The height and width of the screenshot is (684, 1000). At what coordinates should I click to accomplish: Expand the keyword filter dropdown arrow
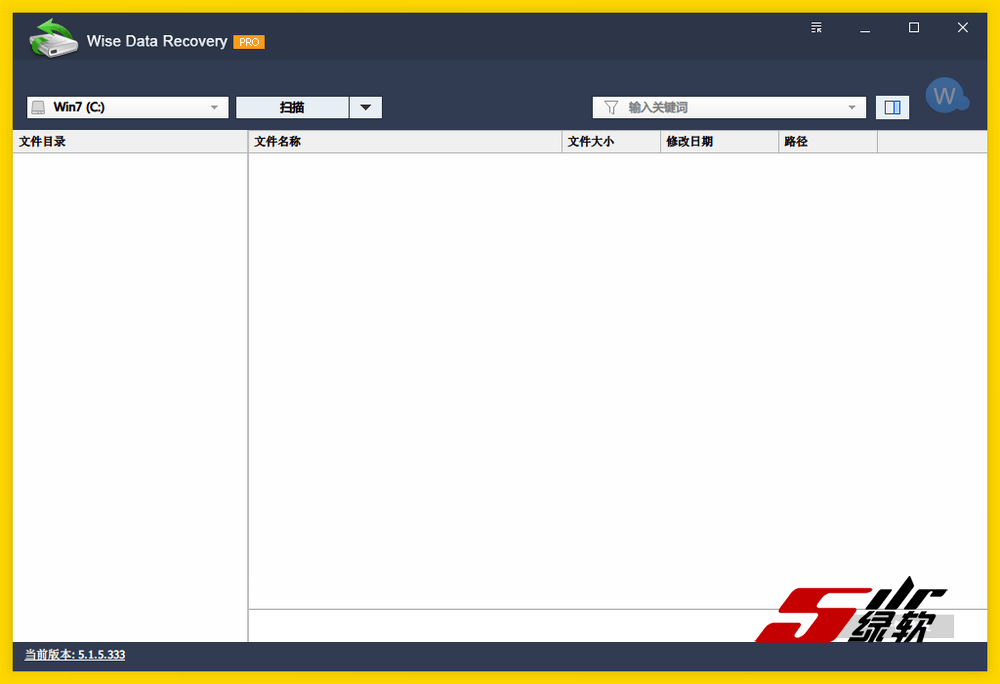[852, 107]
